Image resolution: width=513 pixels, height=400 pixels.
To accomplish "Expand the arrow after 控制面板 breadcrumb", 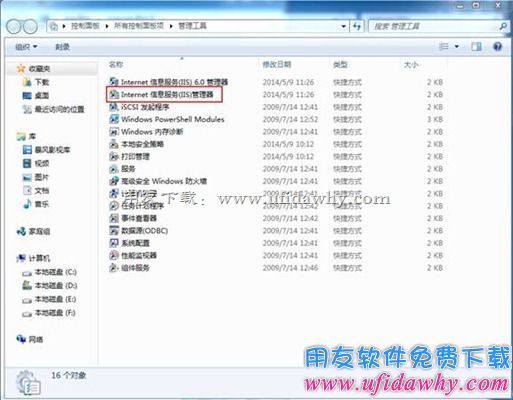I will tap(107, 26).
